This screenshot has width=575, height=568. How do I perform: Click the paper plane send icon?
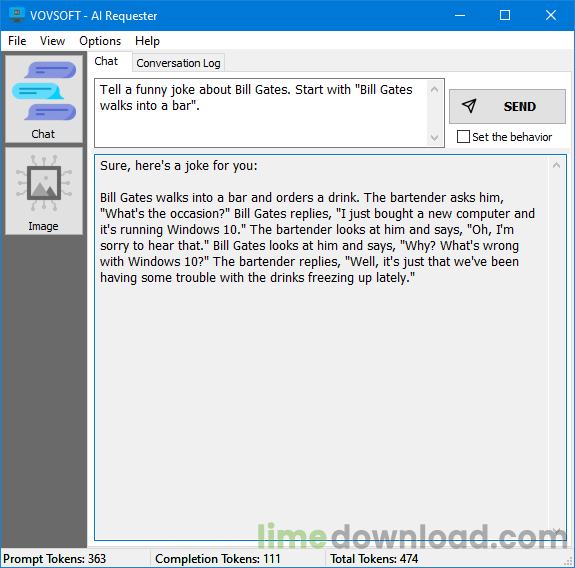coord(469,106)
